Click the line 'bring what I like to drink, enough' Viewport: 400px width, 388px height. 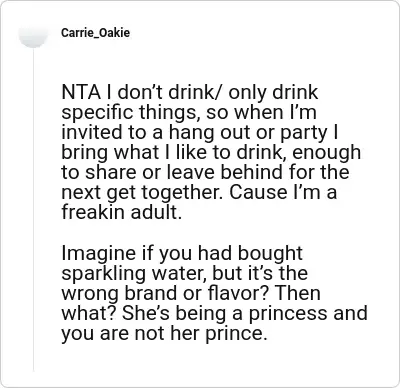click(211, 152)
